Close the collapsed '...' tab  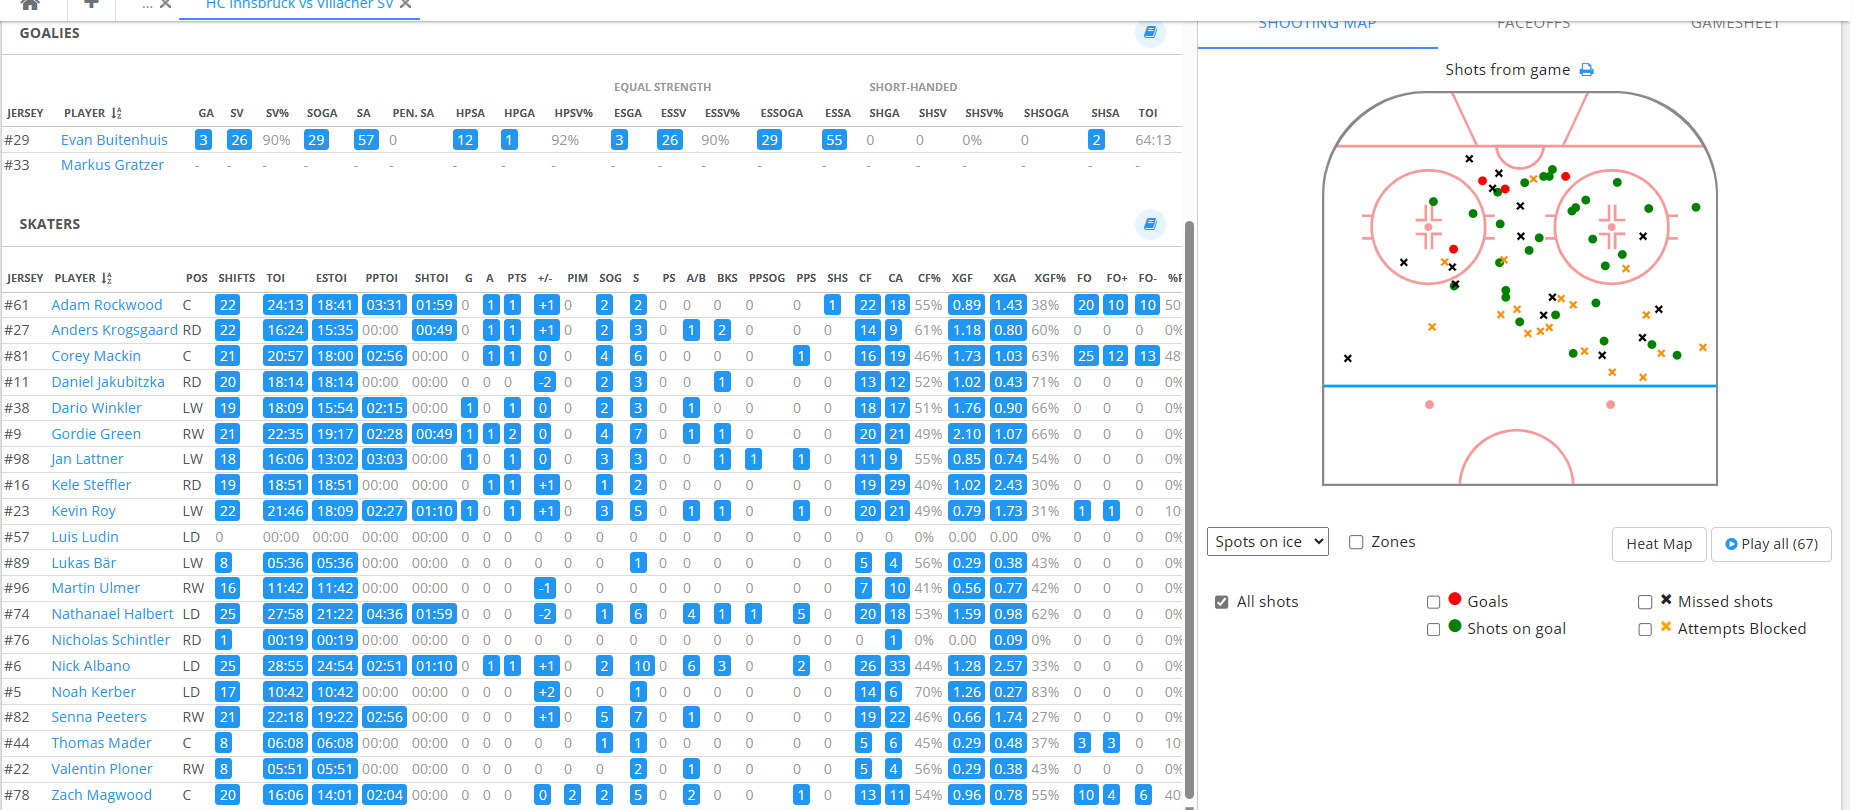coord(166,5)
